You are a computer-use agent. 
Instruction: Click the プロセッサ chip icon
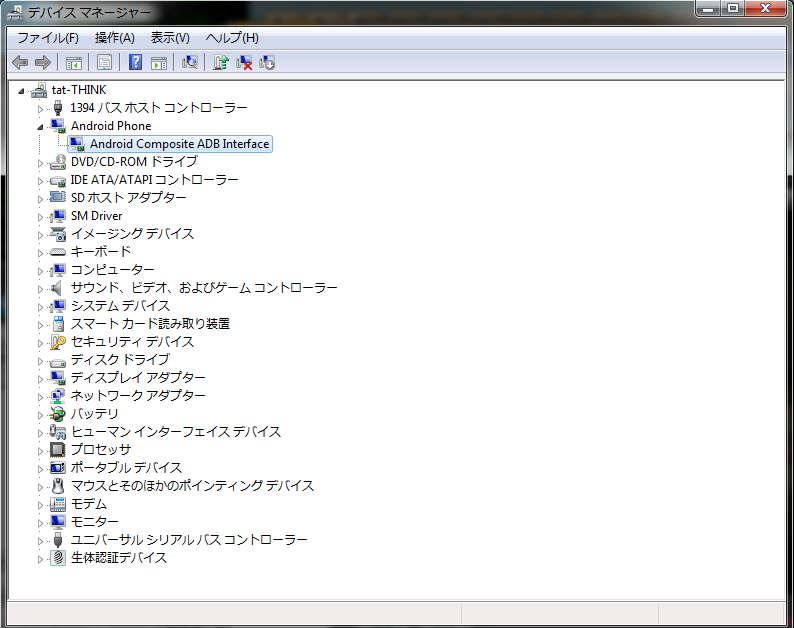[x=58, y=449]
